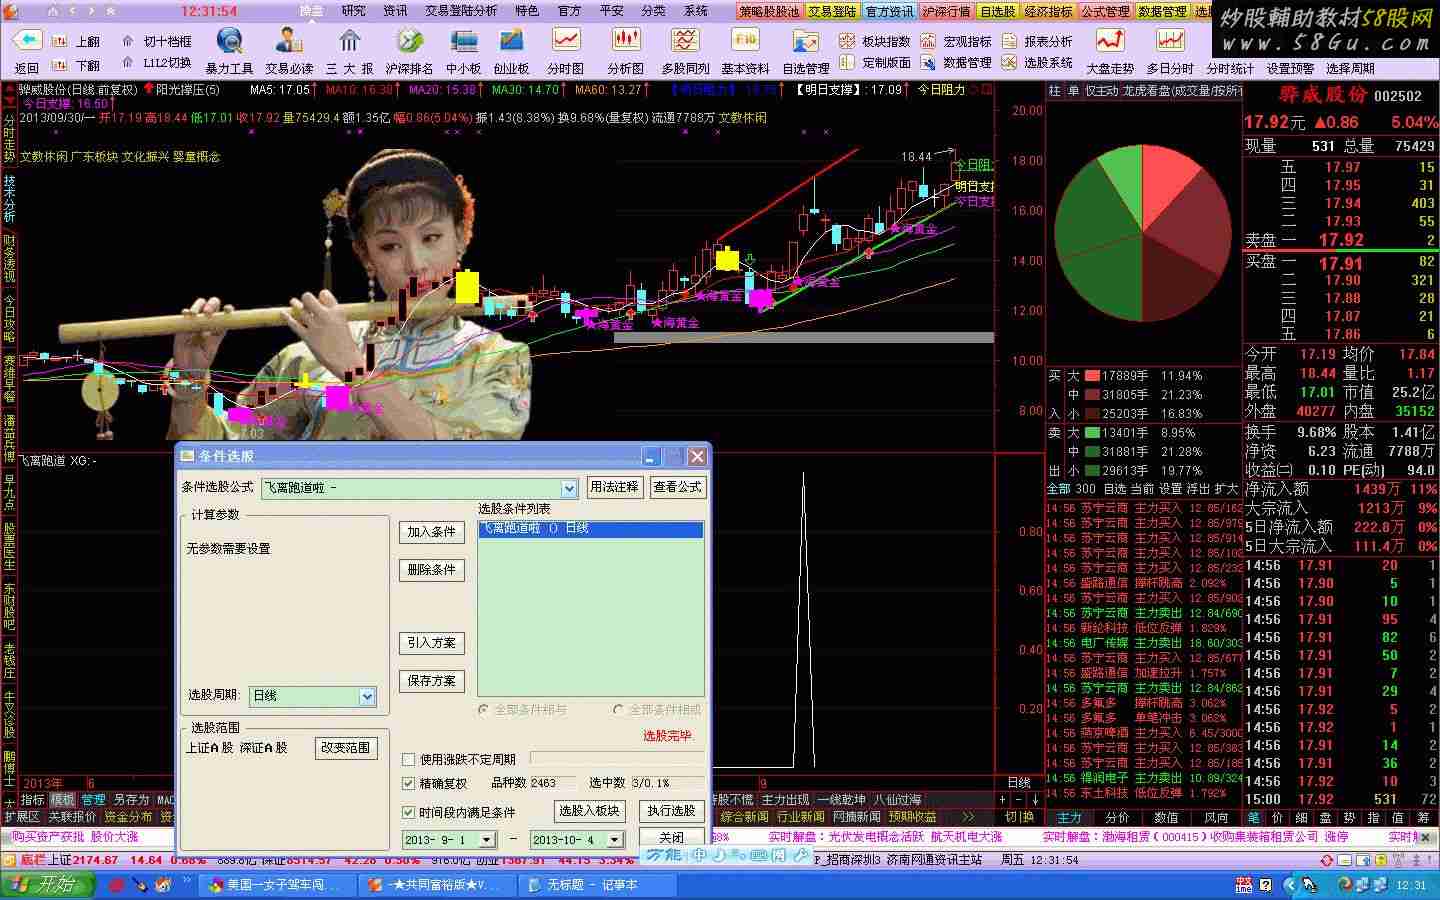Viewport: 1440px width, 900px height.
Task: Open the Windows 开始 start button
Action: [x=48, y=885]
